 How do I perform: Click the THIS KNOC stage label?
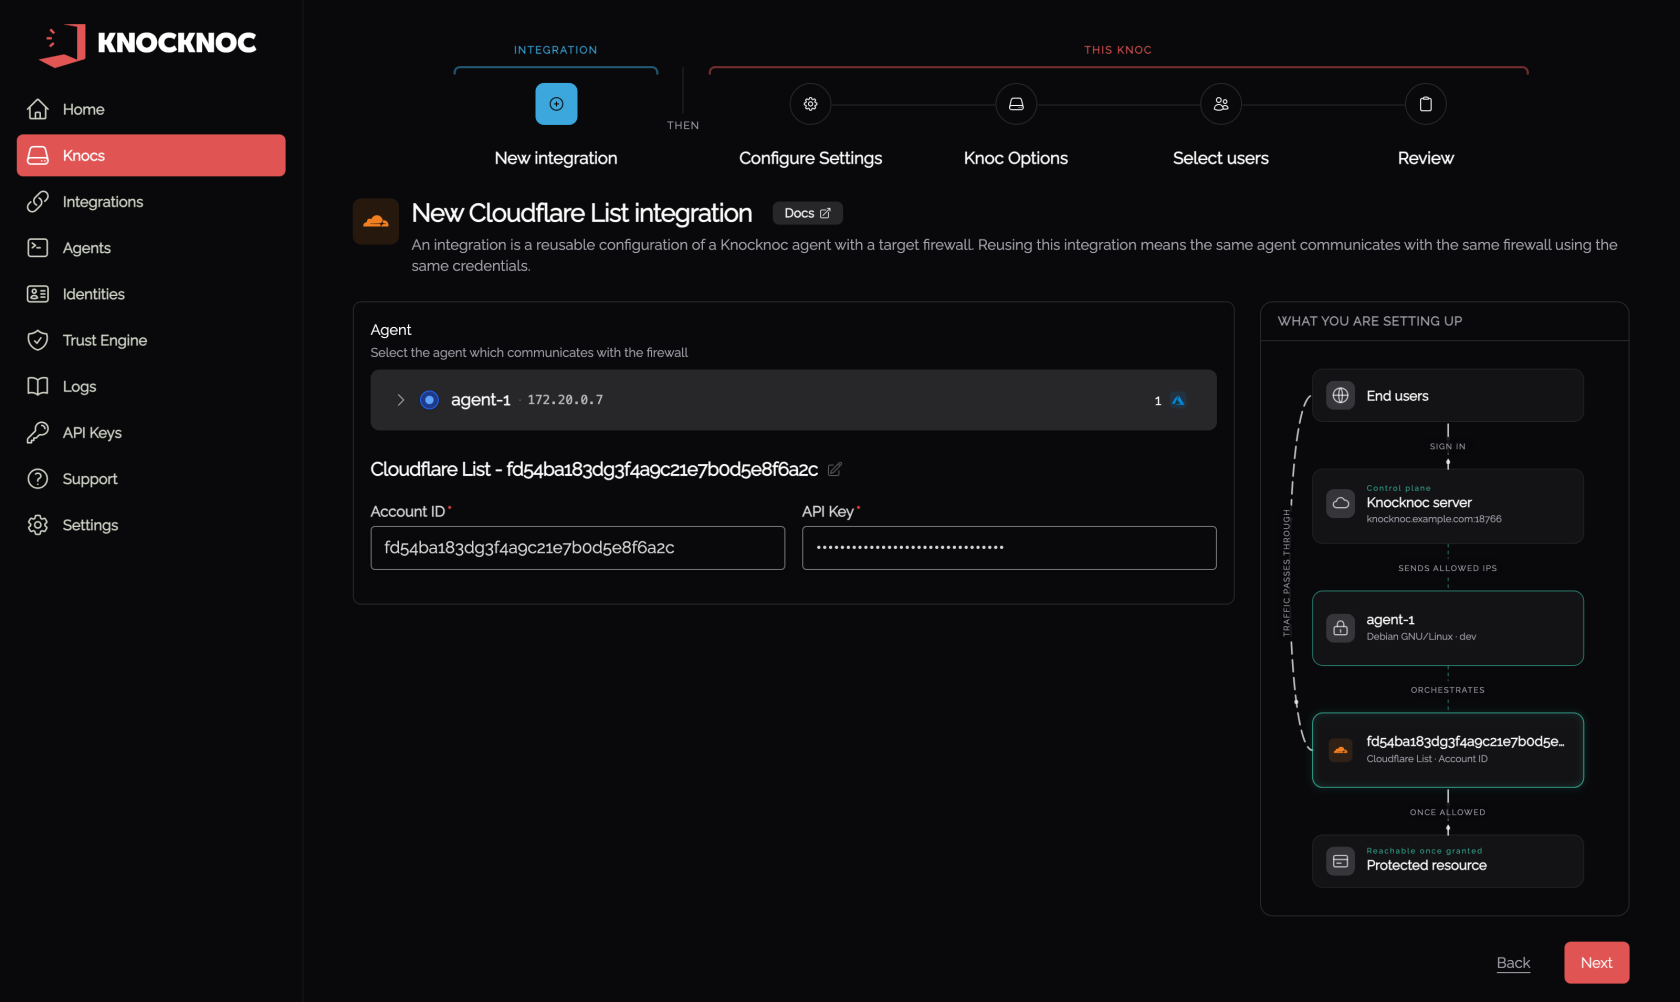[x=1118, y=50]
